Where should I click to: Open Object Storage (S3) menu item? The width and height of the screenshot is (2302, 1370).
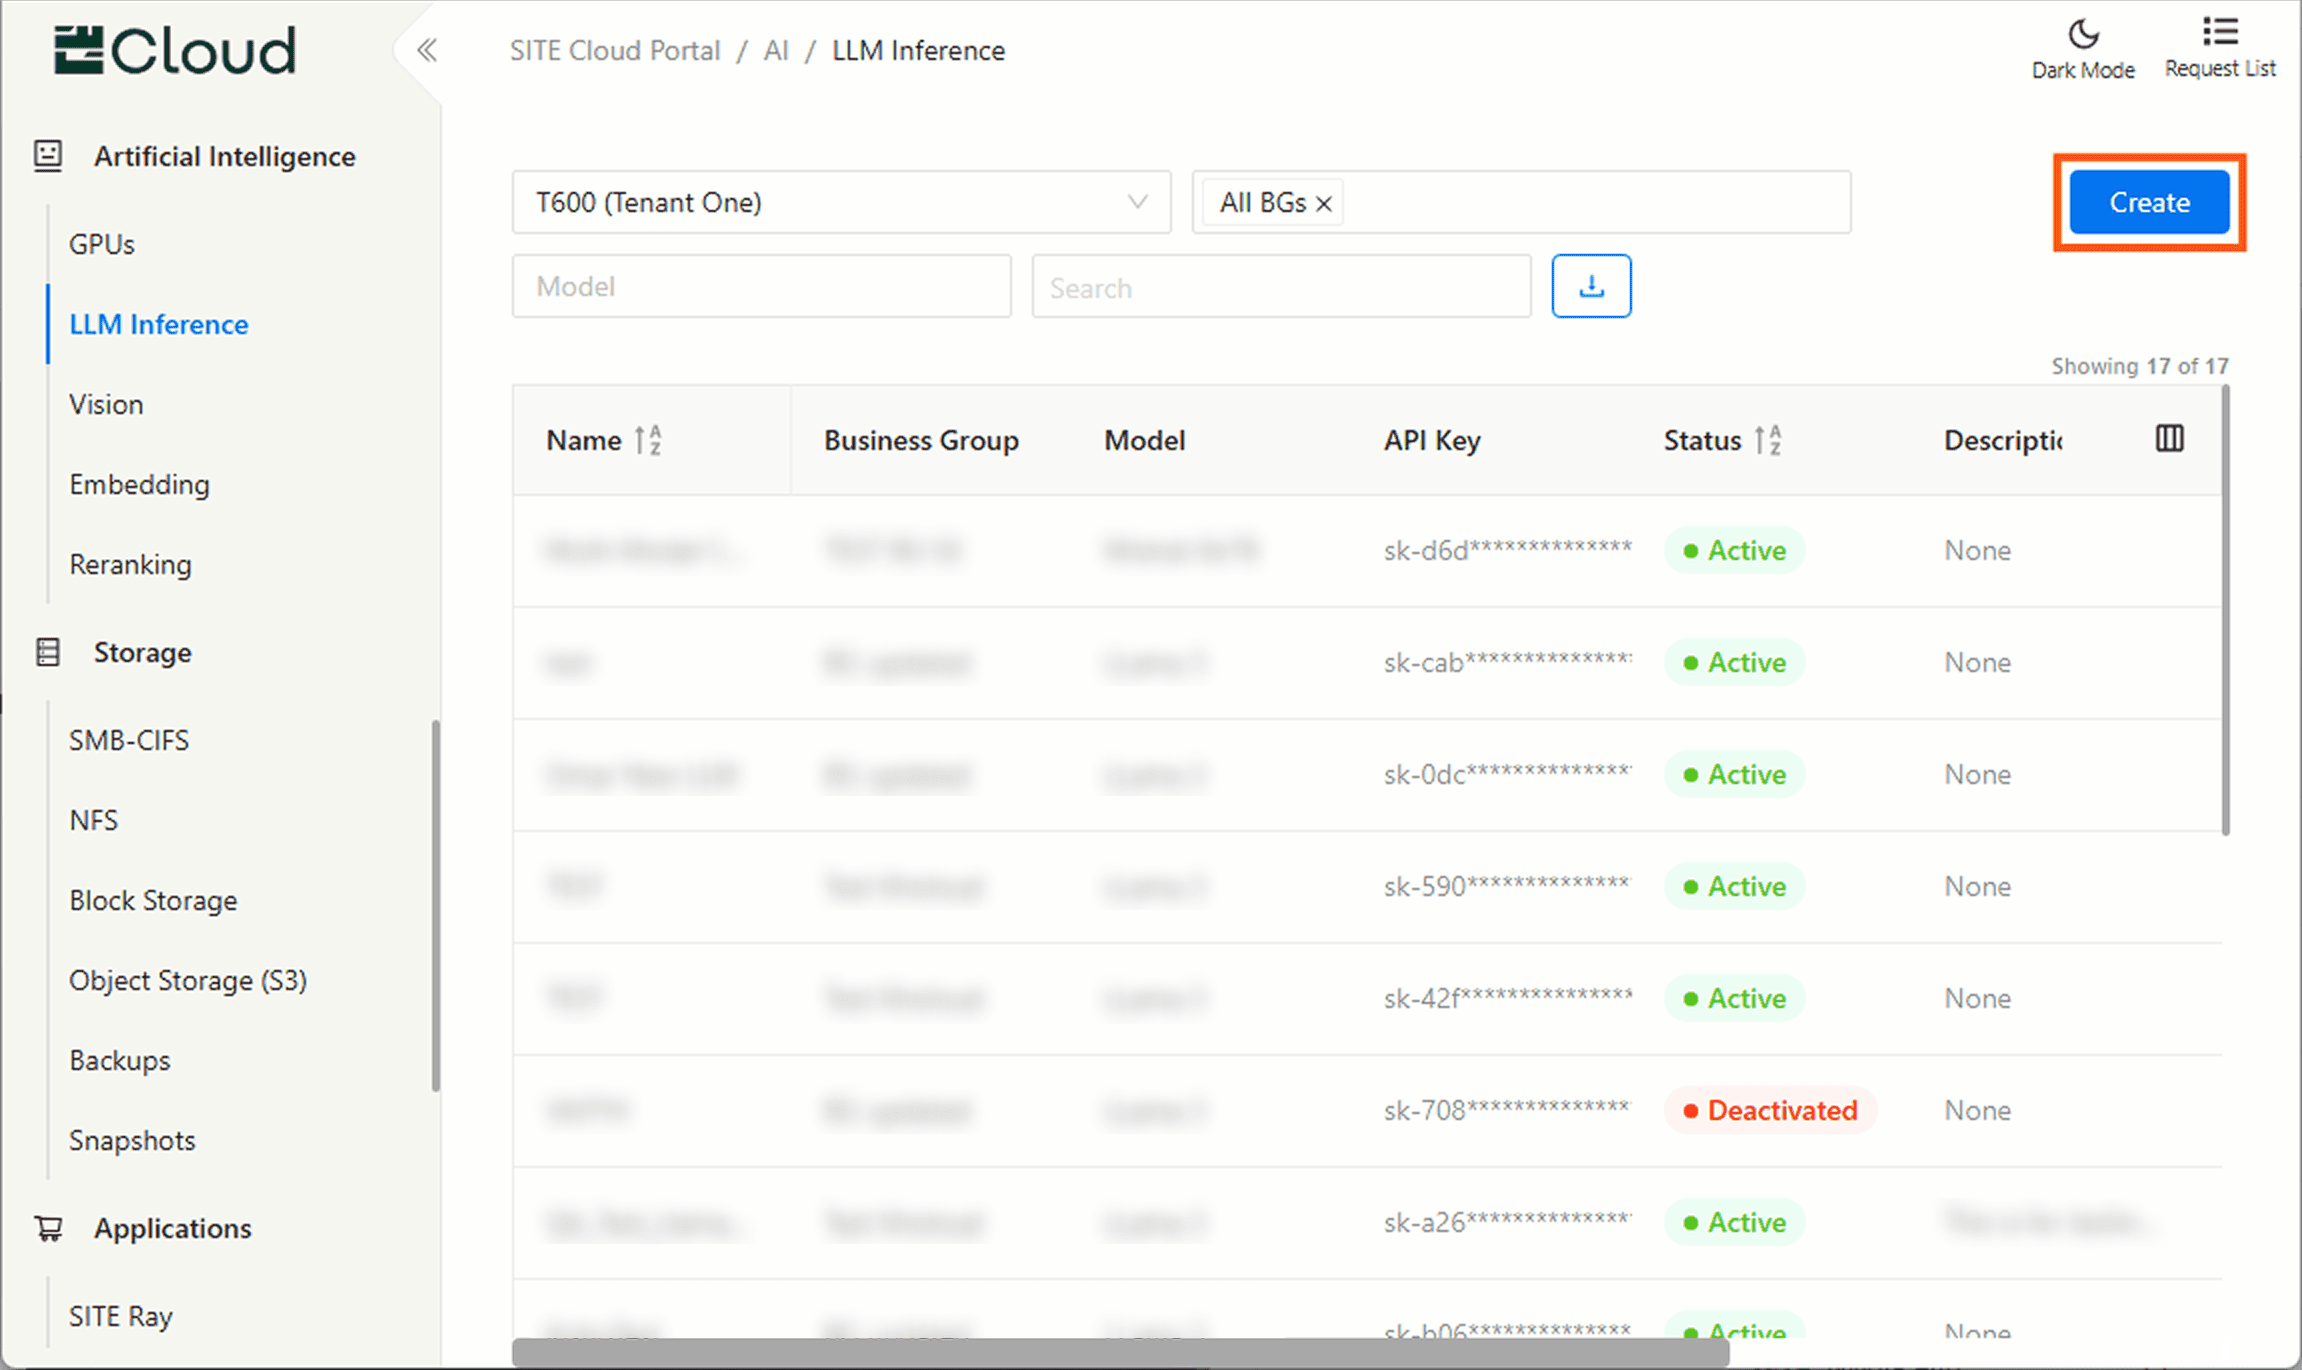[188, 980]
